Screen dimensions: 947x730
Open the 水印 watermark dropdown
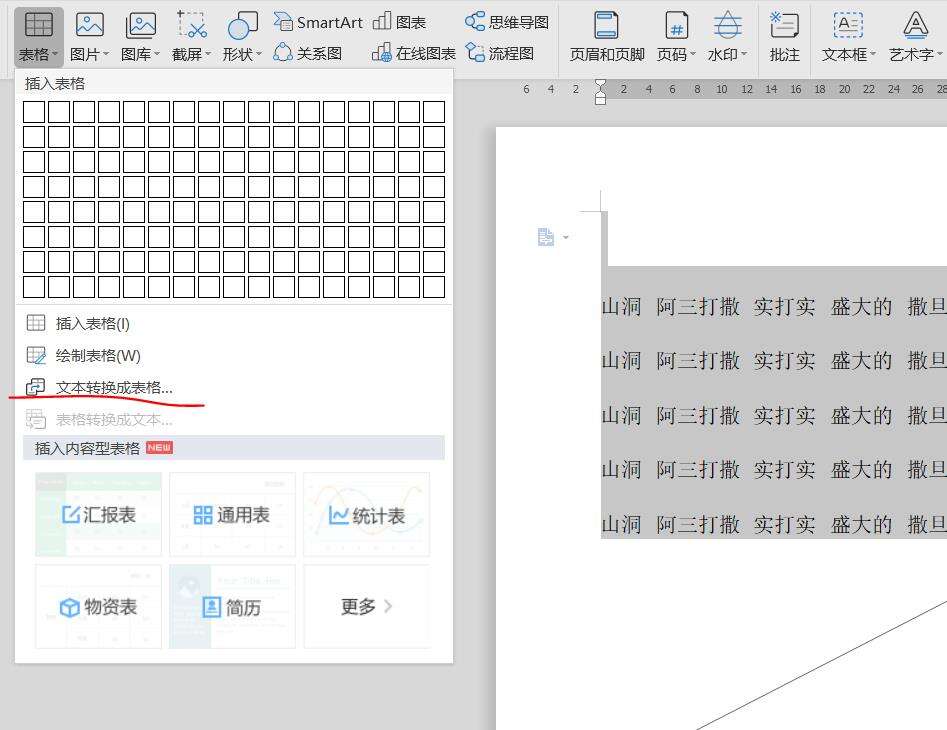point(727,55)
